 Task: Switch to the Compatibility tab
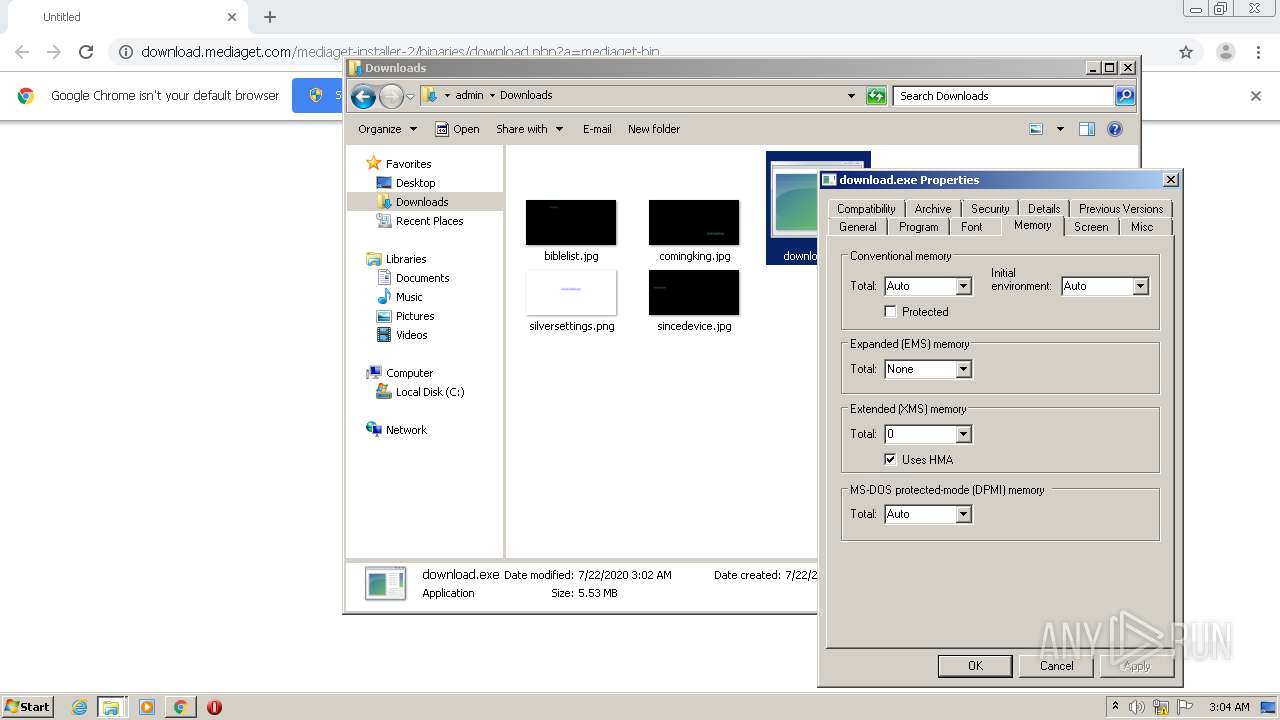pyautogui.click(x=866, y=209)
